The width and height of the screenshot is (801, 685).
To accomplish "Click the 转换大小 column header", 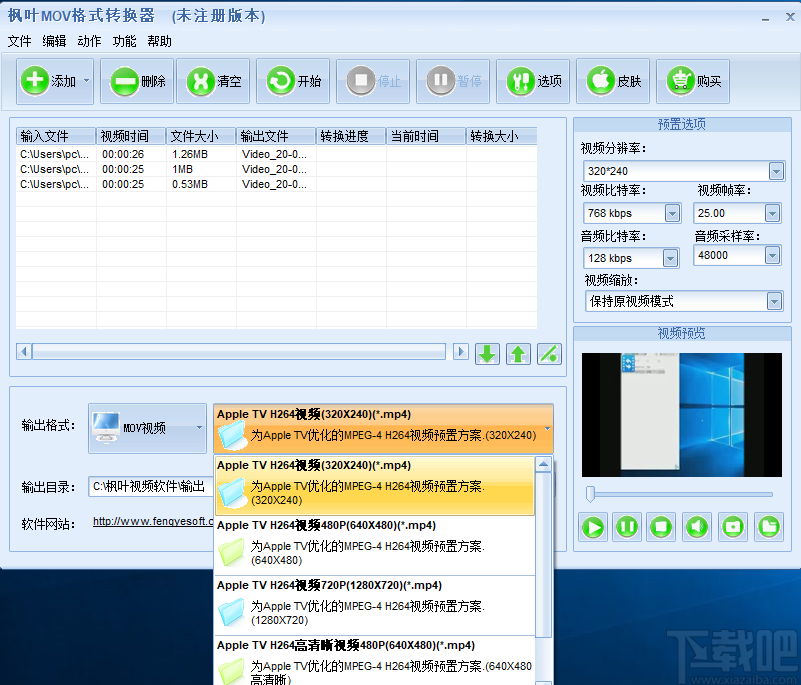I will [x=501, y=136].
